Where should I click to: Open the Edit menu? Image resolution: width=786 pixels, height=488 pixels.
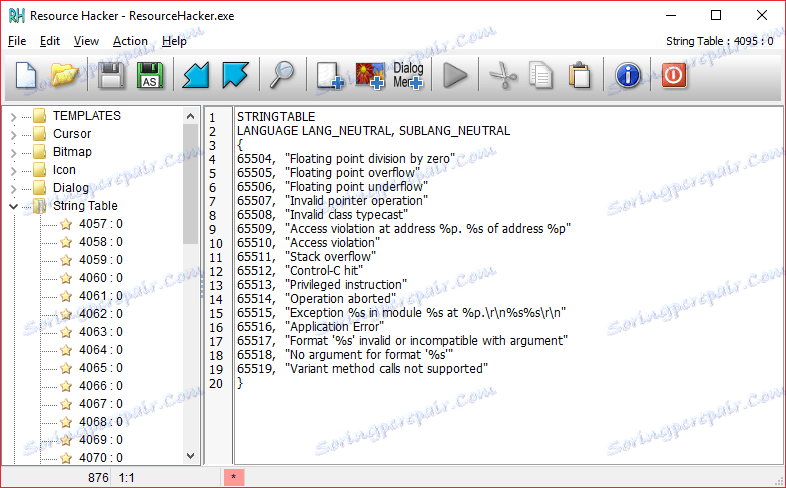tap(50, 41)
